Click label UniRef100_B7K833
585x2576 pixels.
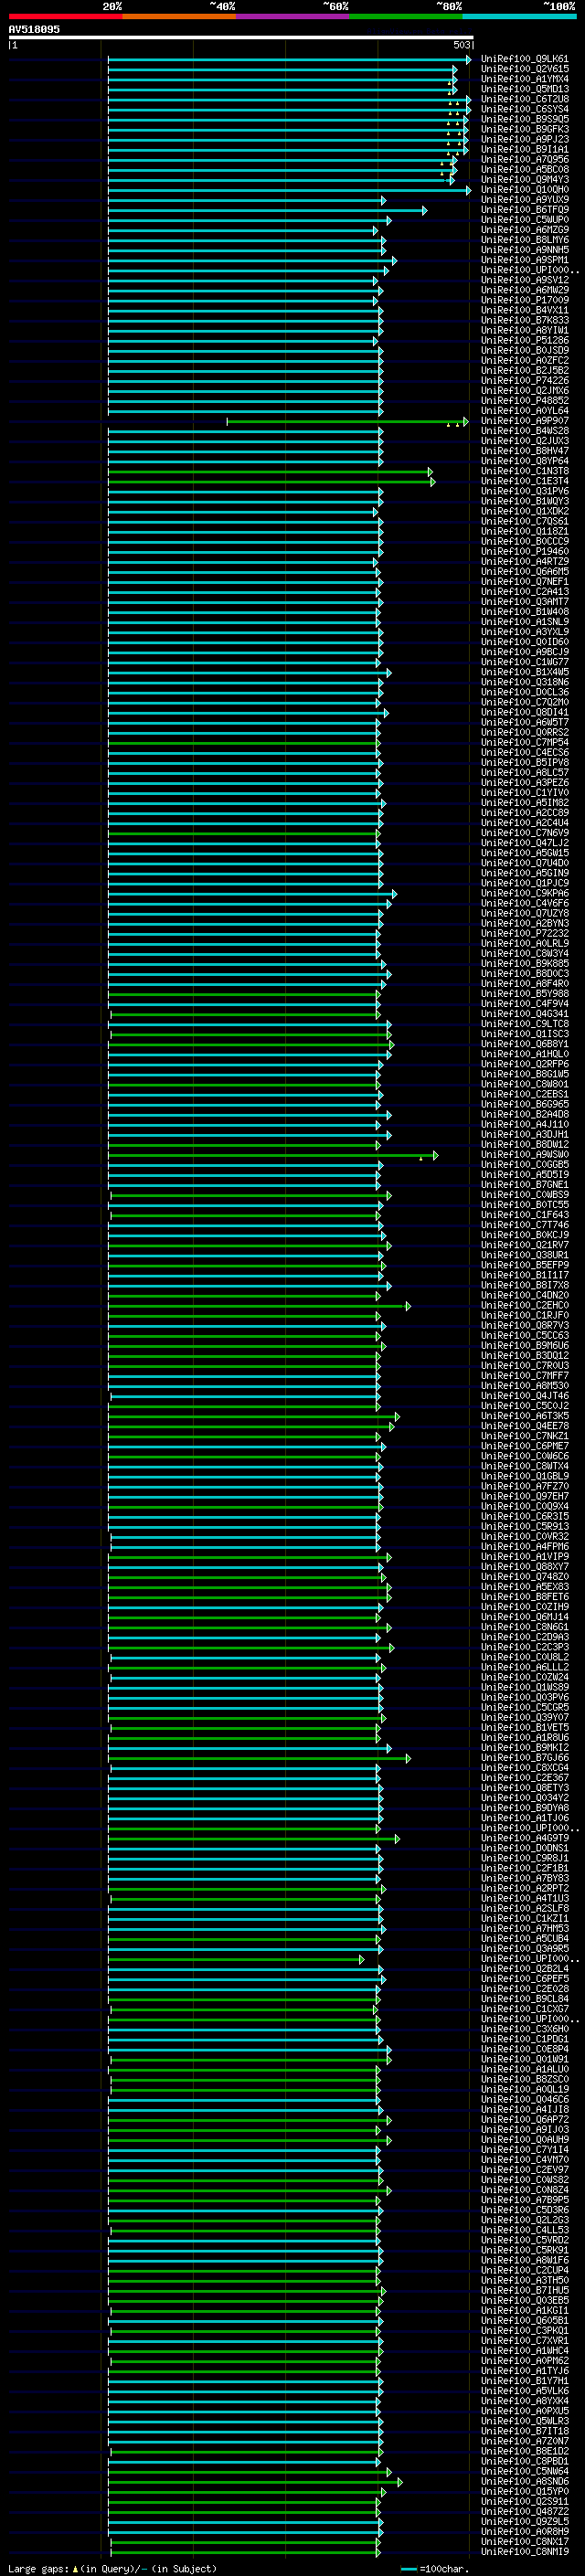[525, 321]
